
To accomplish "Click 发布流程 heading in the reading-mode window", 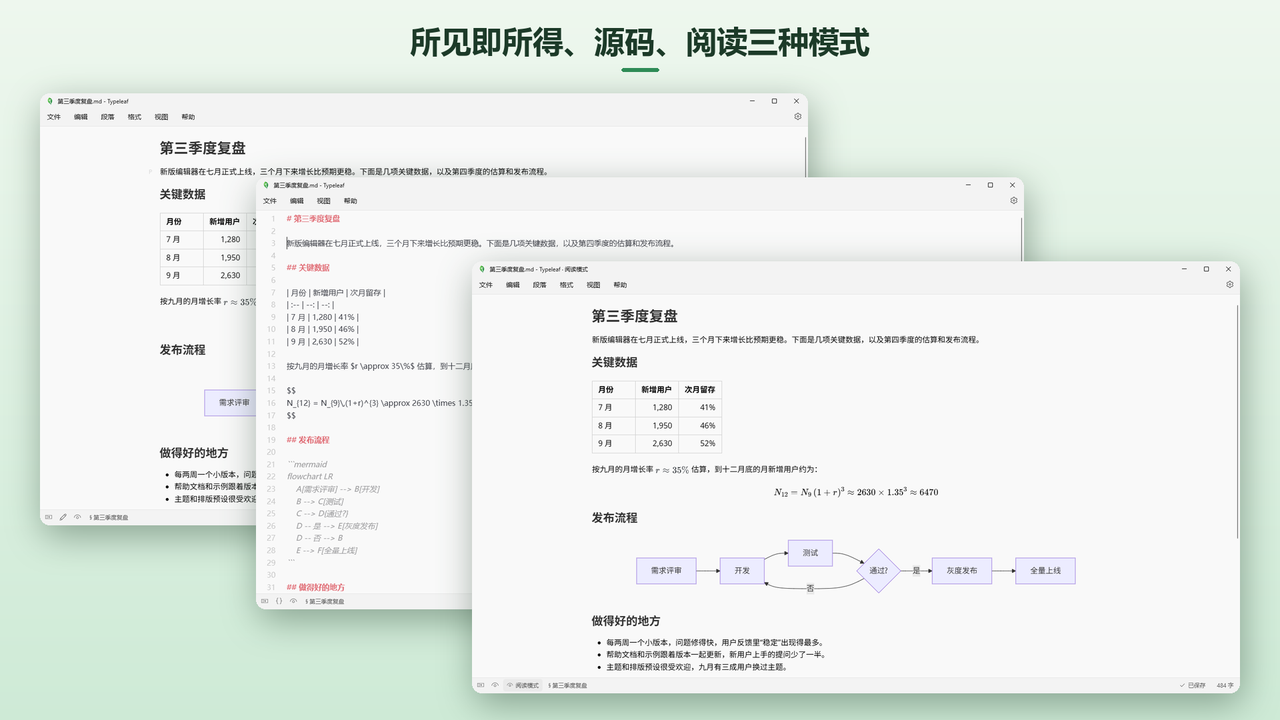I will 614,518.
